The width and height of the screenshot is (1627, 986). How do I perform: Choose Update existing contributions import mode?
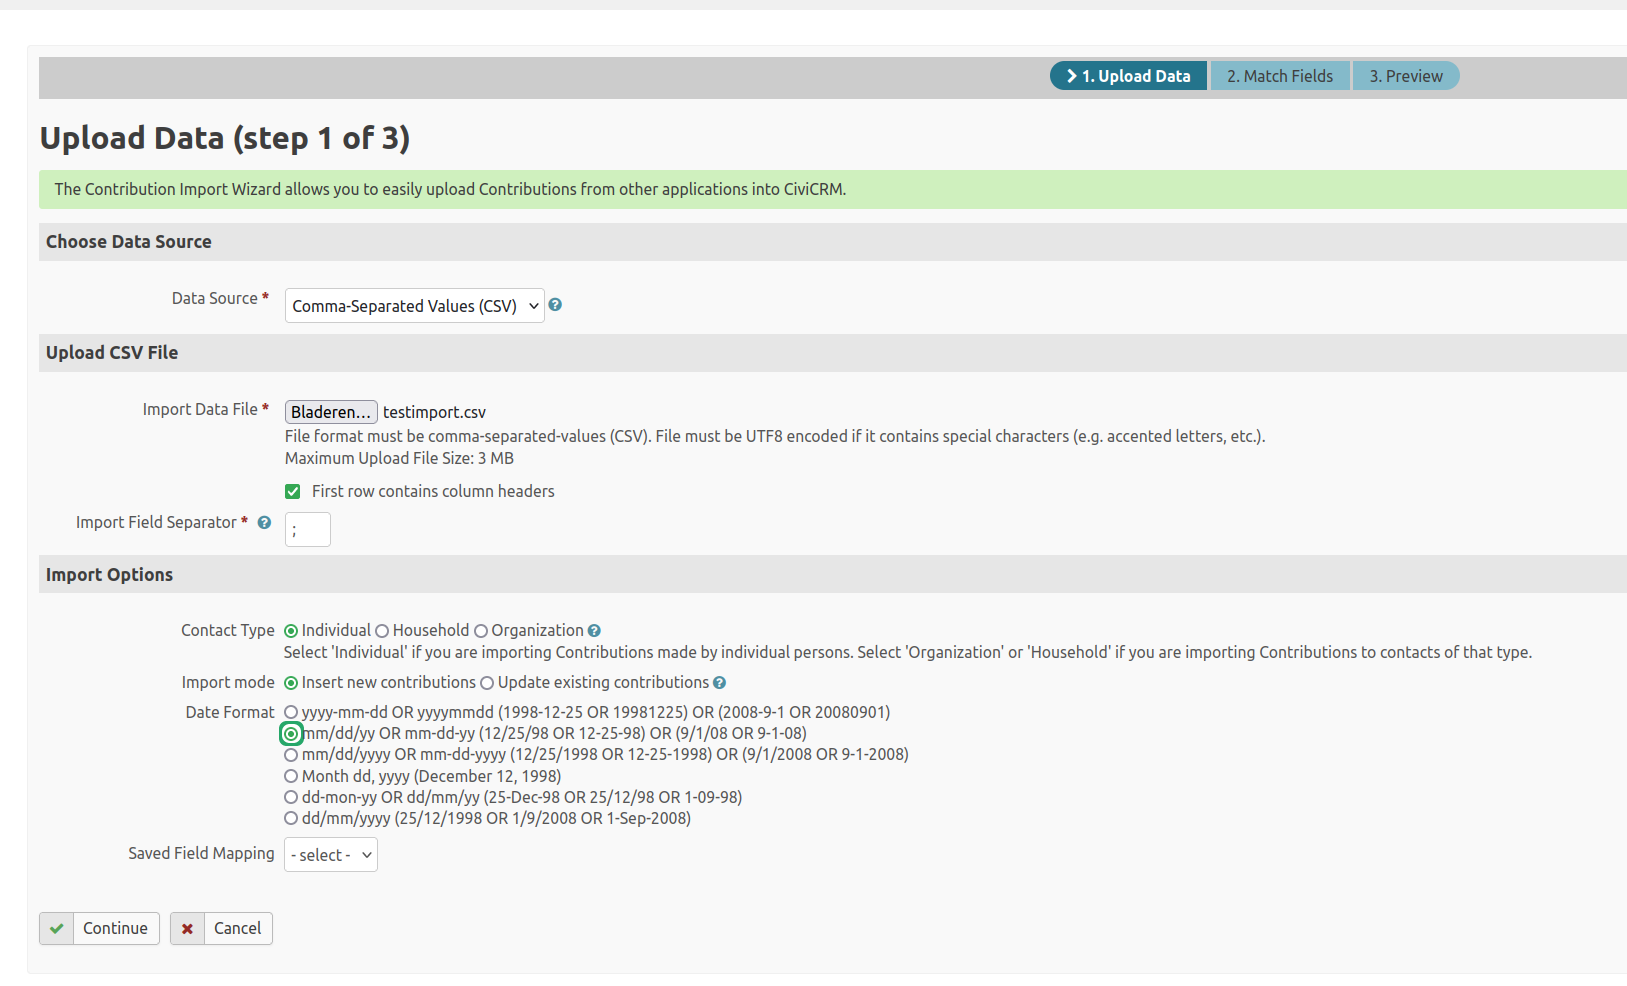pos(487,683)
